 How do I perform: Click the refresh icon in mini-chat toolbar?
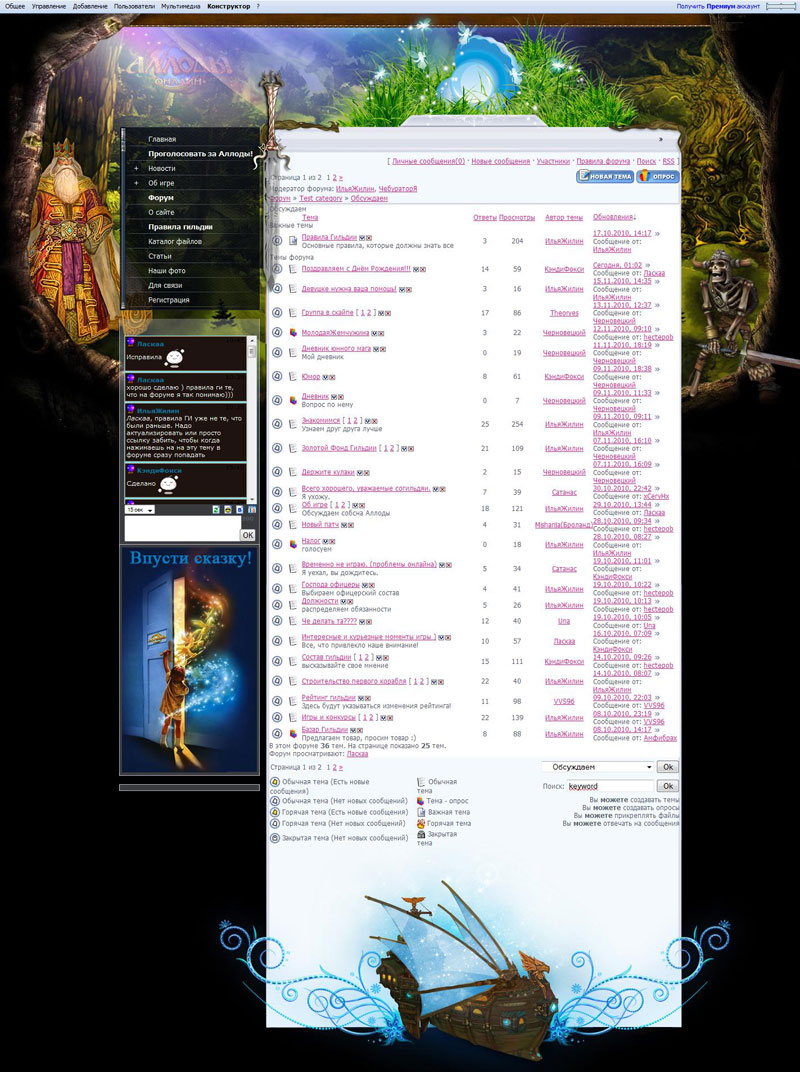216,510
